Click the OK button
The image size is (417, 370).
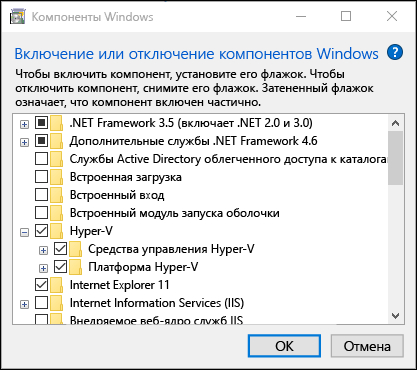pyautogui.click(x=284, y=346)
